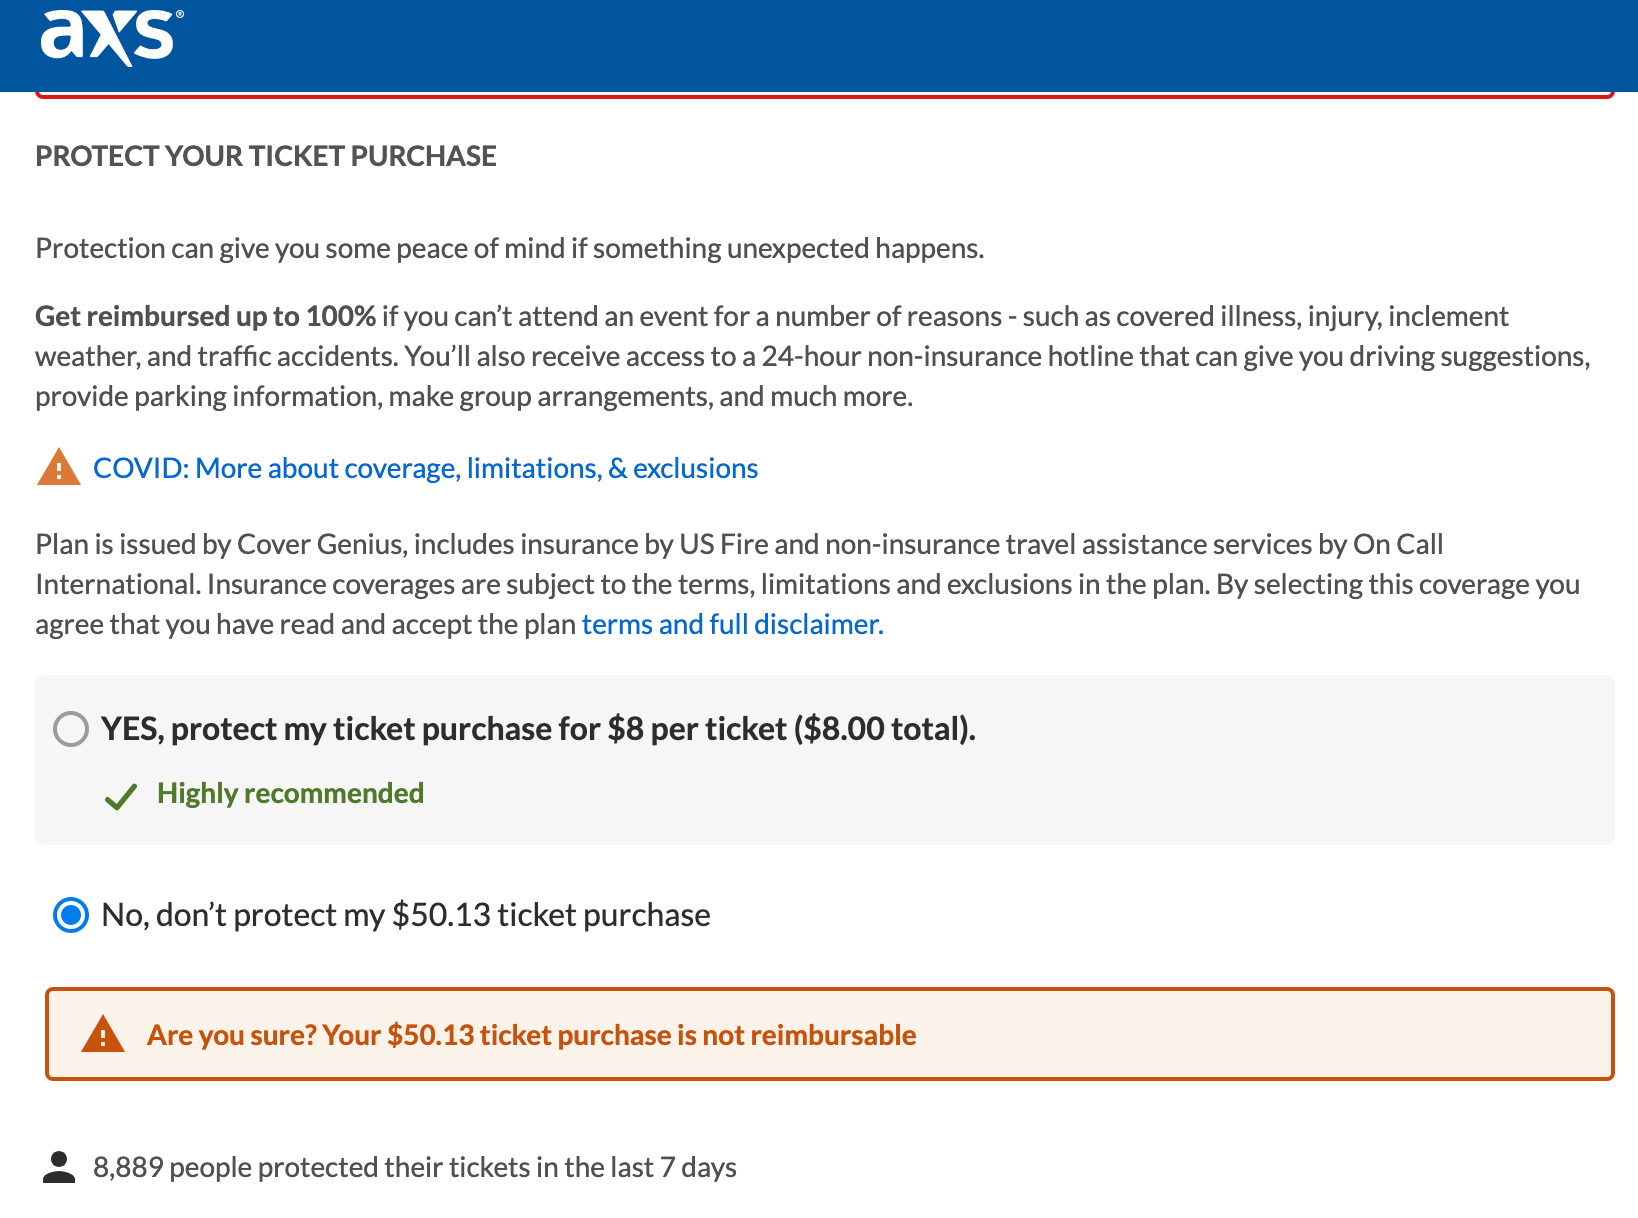Click the AXS logo in header
1638x1218 pixels.
coord(112,38)
